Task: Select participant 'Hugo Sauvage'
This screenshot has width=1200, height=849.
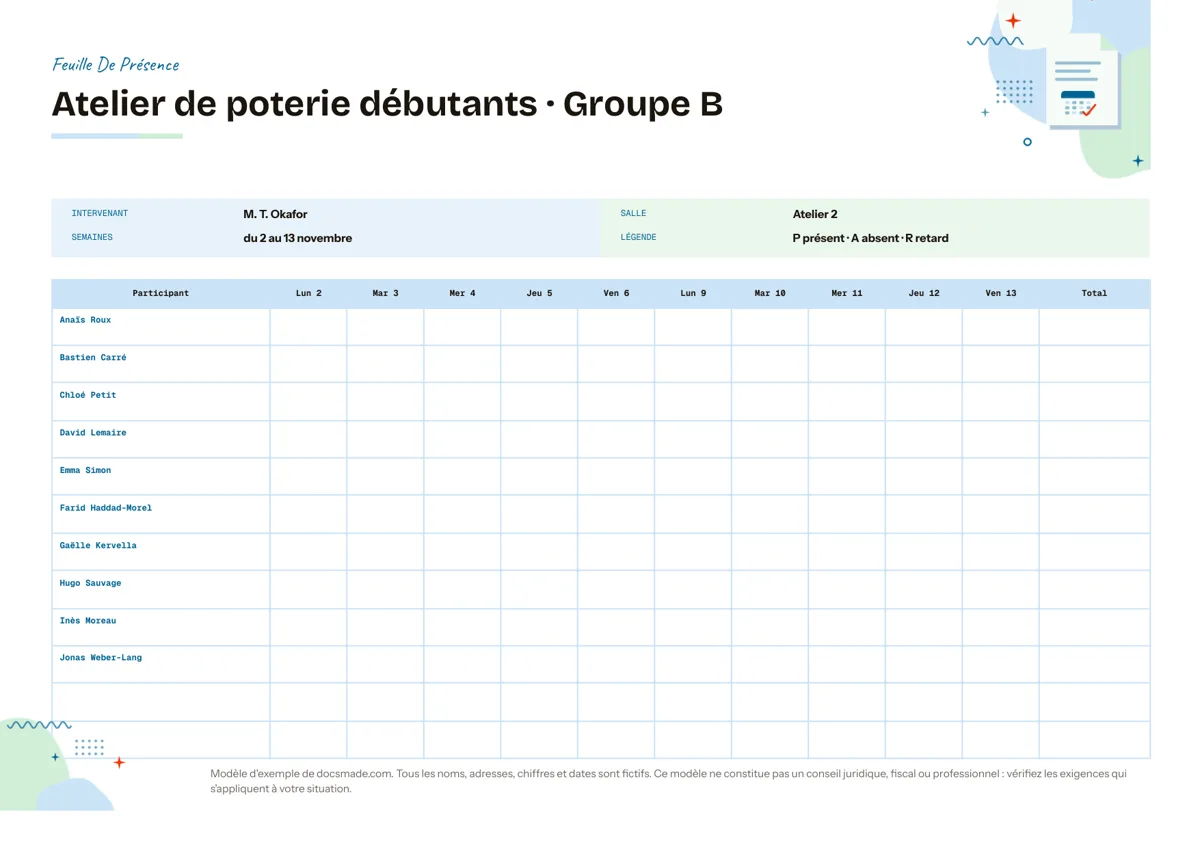Action: (x=90, y=583)
